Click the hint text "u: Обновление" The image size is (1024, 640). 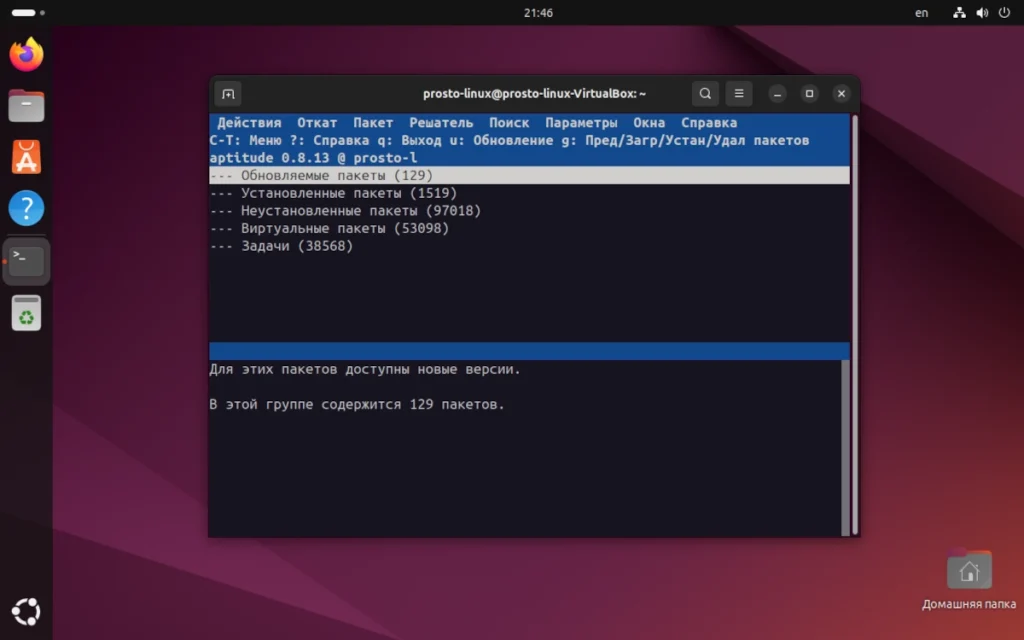pyautogui.click(x=502, y=140)
